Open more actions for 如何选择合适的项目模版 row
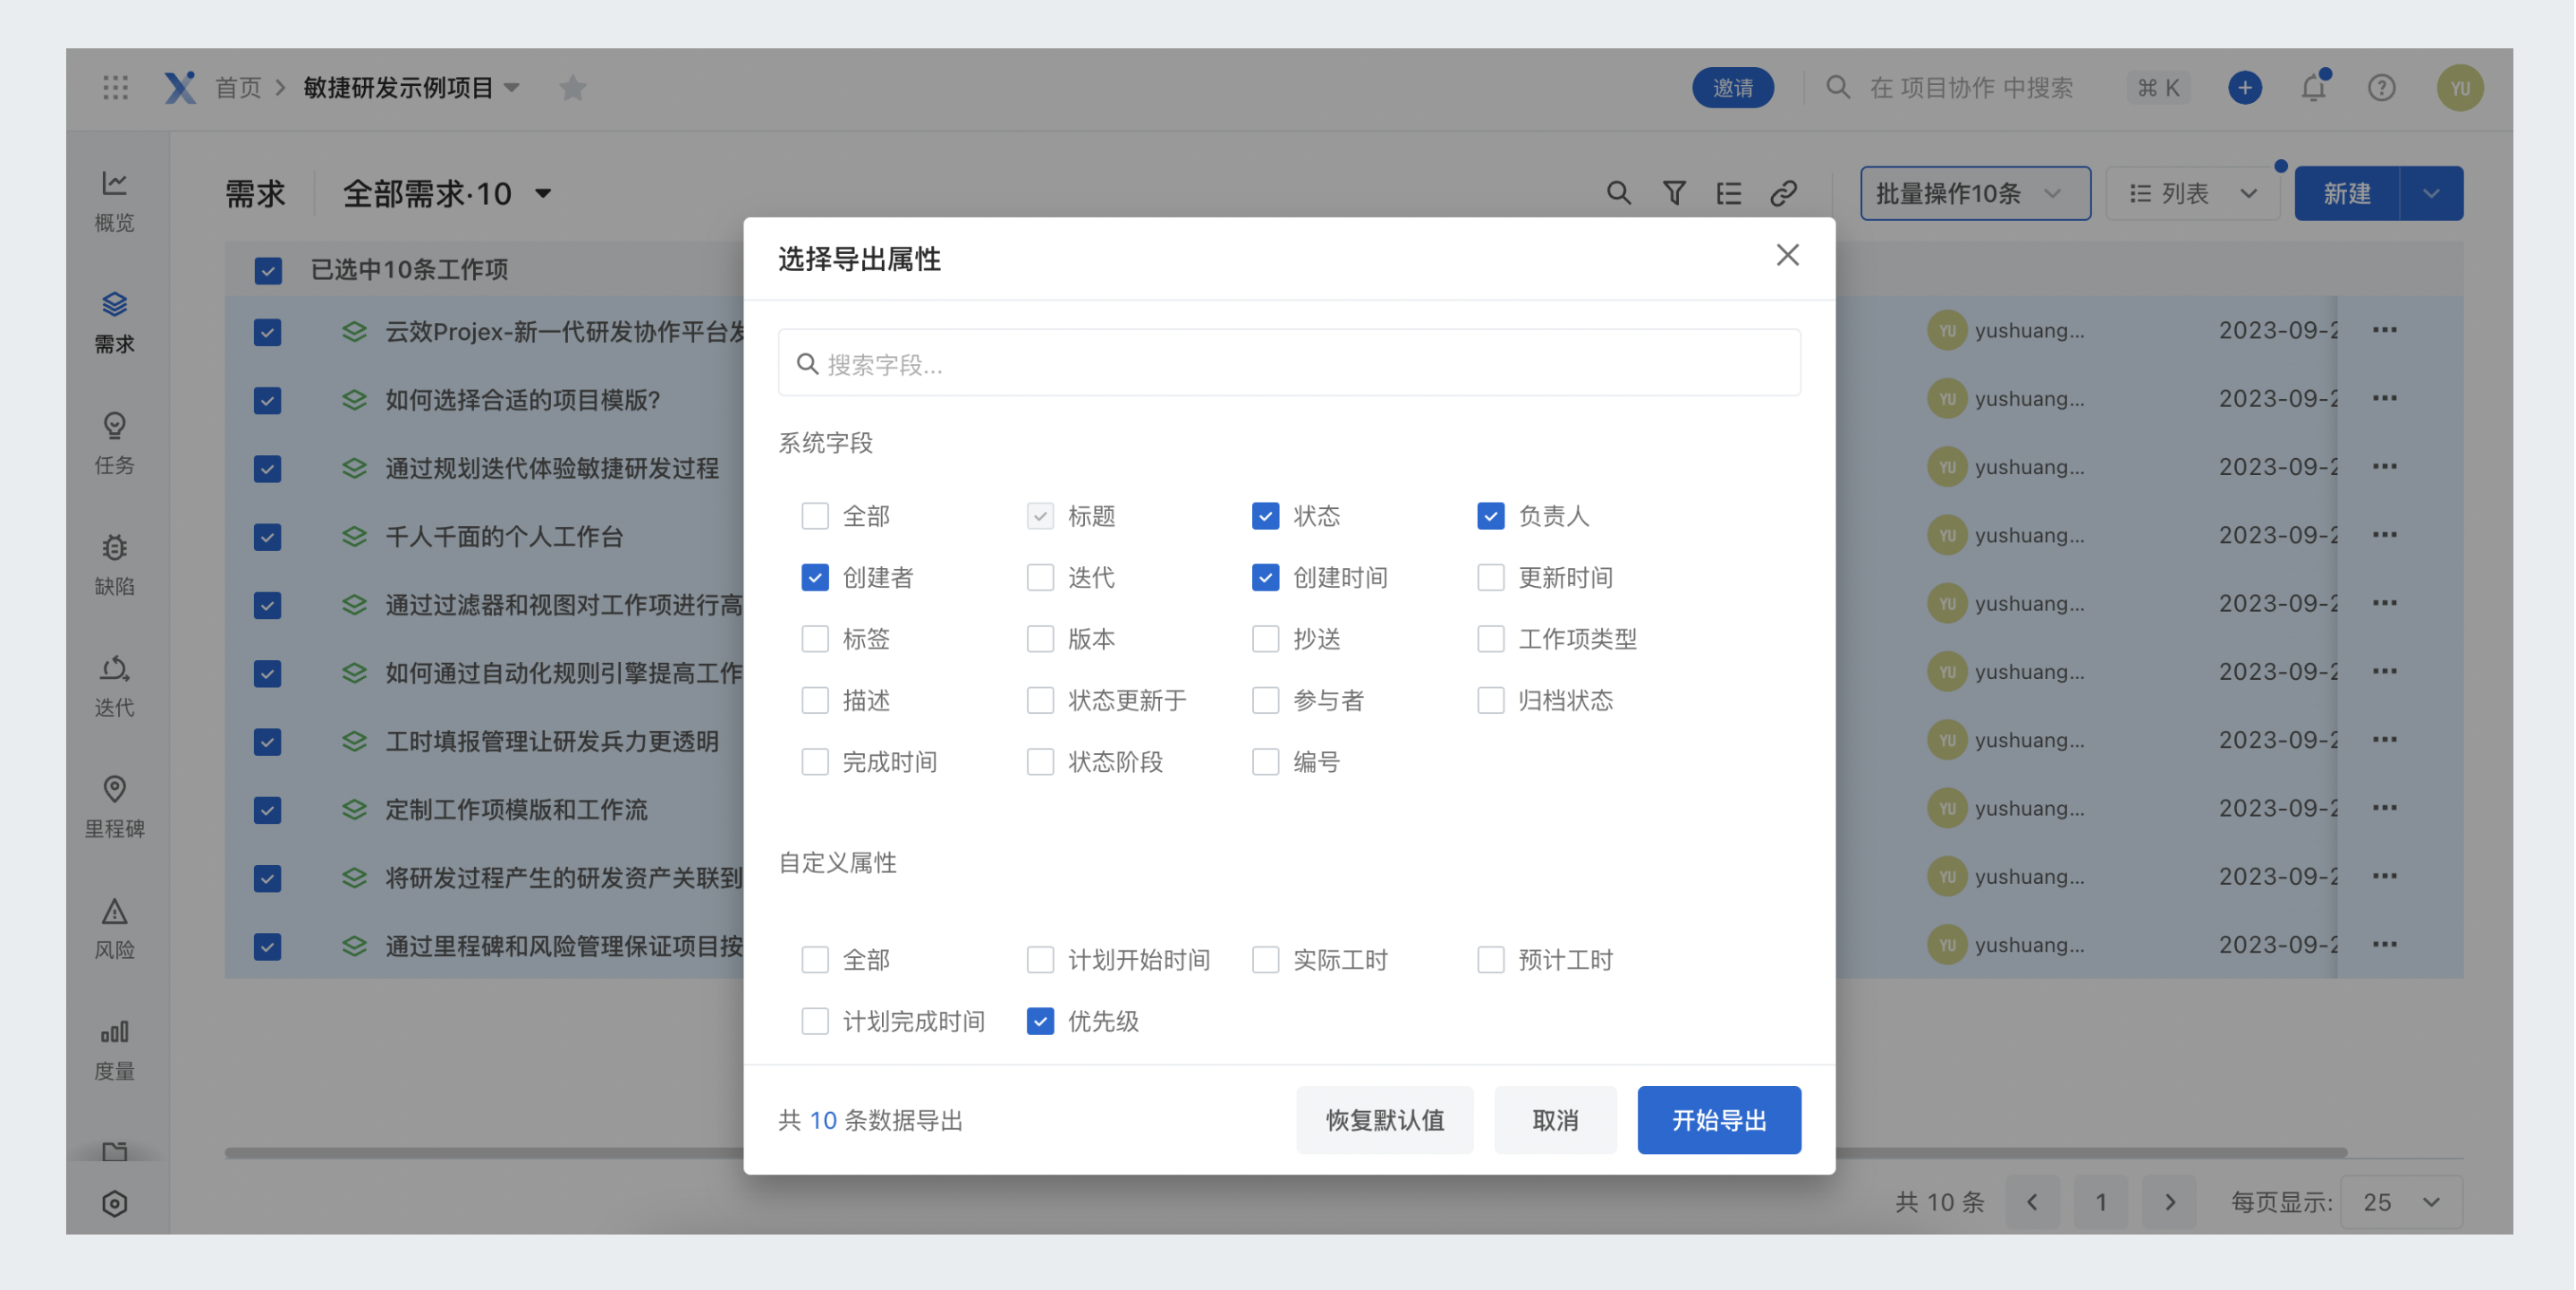This screenshot has width=2576, height=1290. [2385, 399]
